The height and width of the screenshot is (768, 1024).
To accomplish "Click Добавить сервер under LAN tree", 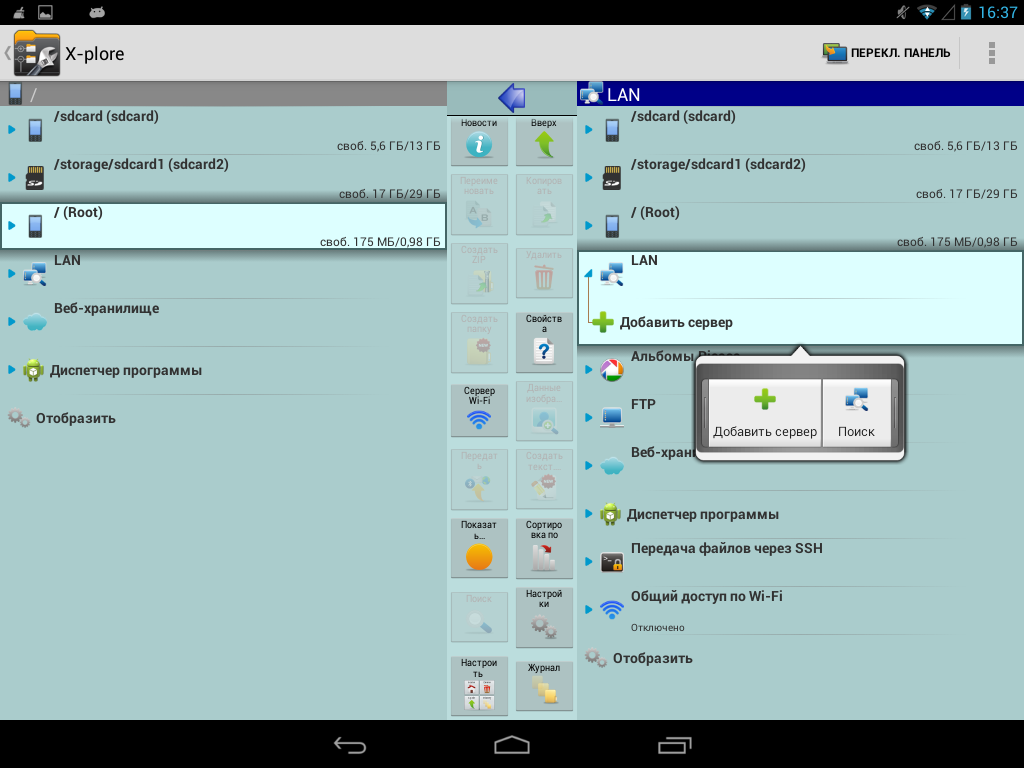I will point(676,322).
